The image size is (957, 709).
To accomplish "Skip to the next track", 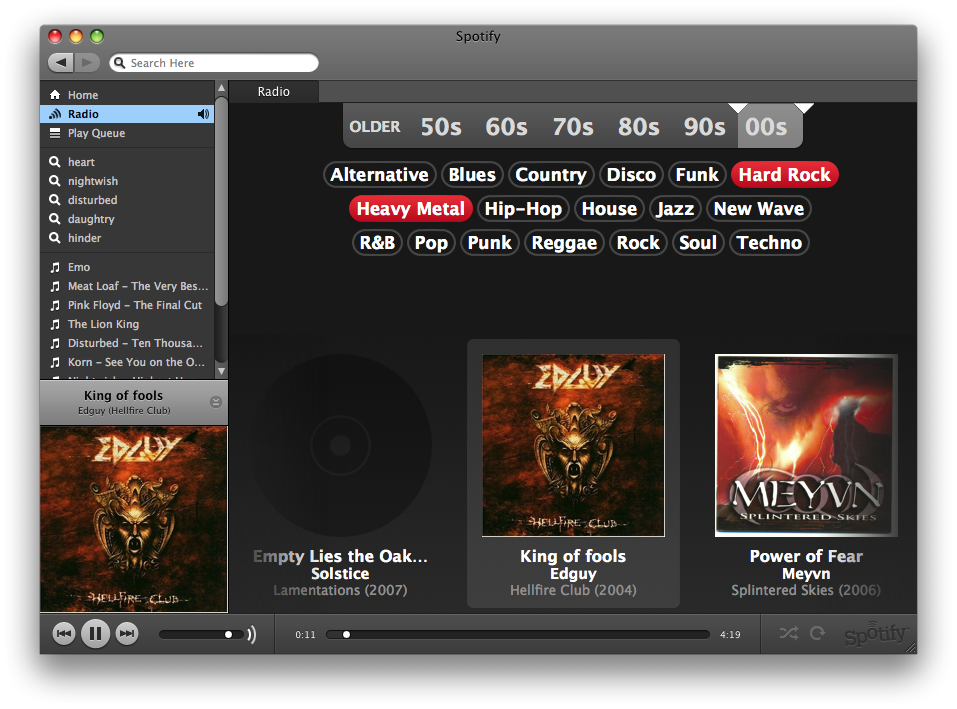I will (126, 633).
